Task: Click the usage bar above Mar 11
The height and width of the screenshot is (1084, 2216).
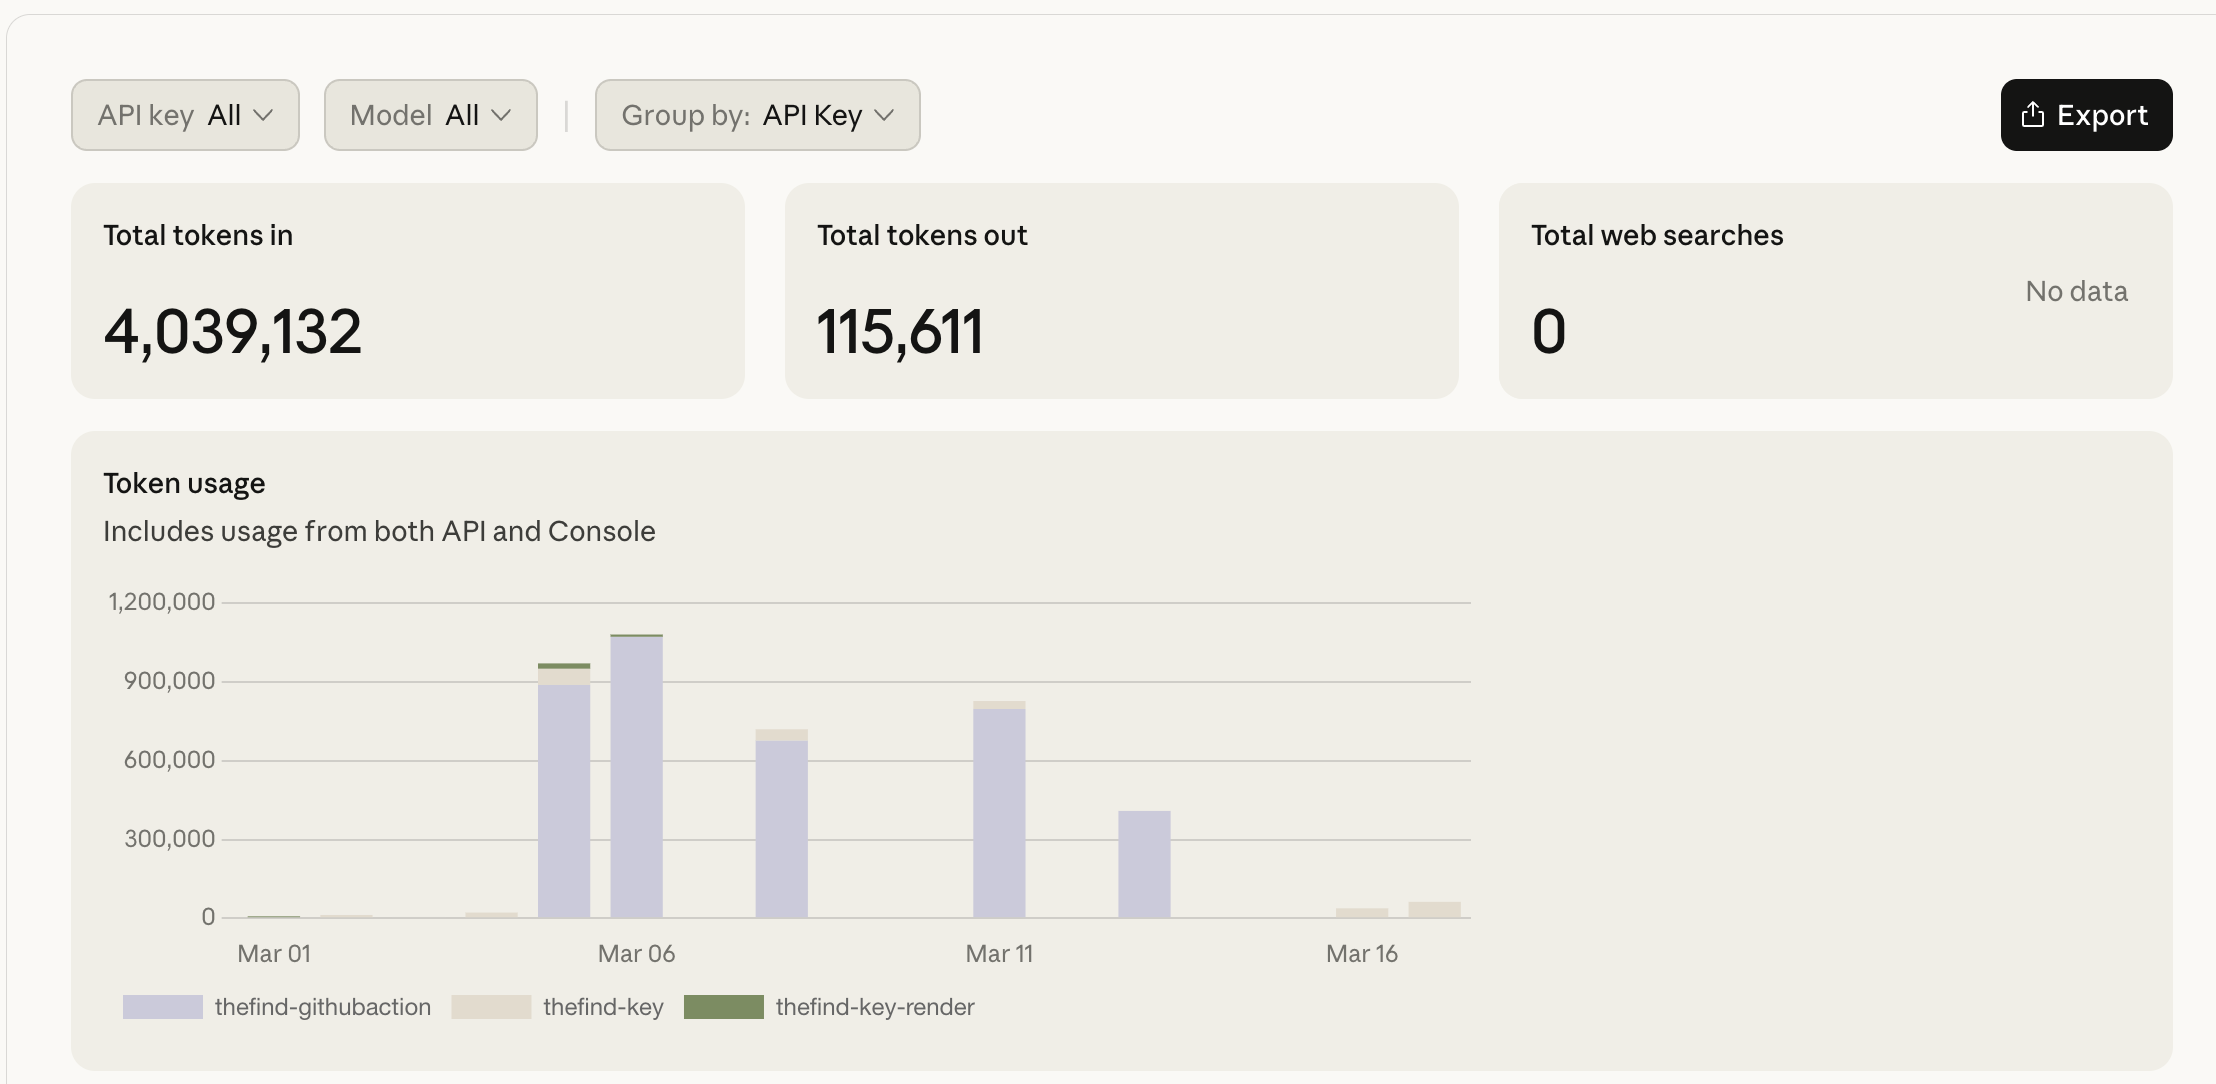Action: (x=998, y=810)
